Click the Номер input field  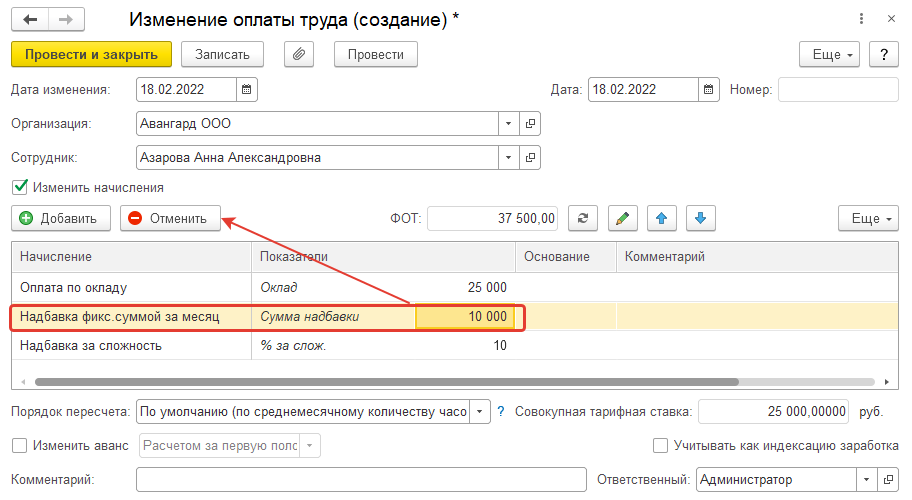click(x=838, y=90)
